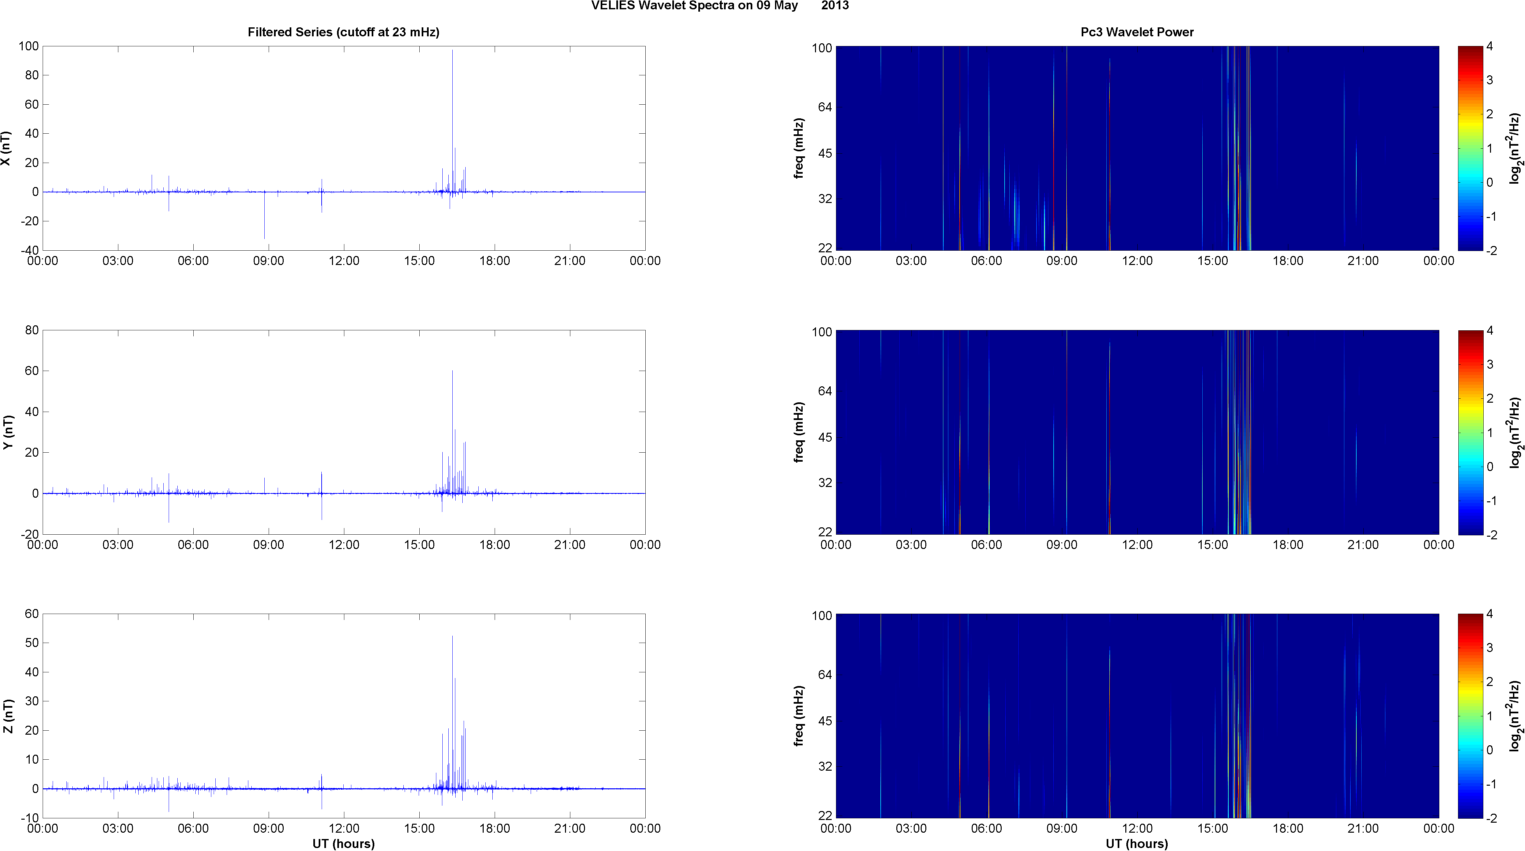1525x851 pixels.
Task: Click the middle spectrogram's colorbar
Action: [1470, 432]
